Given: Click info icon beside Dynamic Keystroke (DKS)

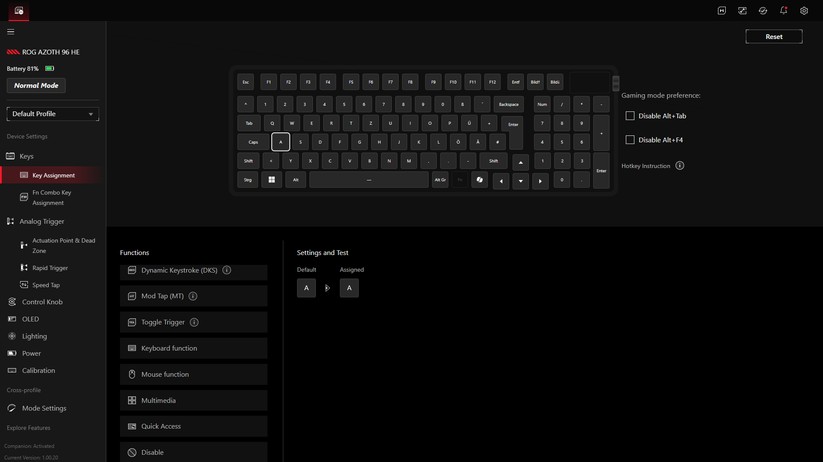Looking at the screenshot, I should [x=227, y=270].
